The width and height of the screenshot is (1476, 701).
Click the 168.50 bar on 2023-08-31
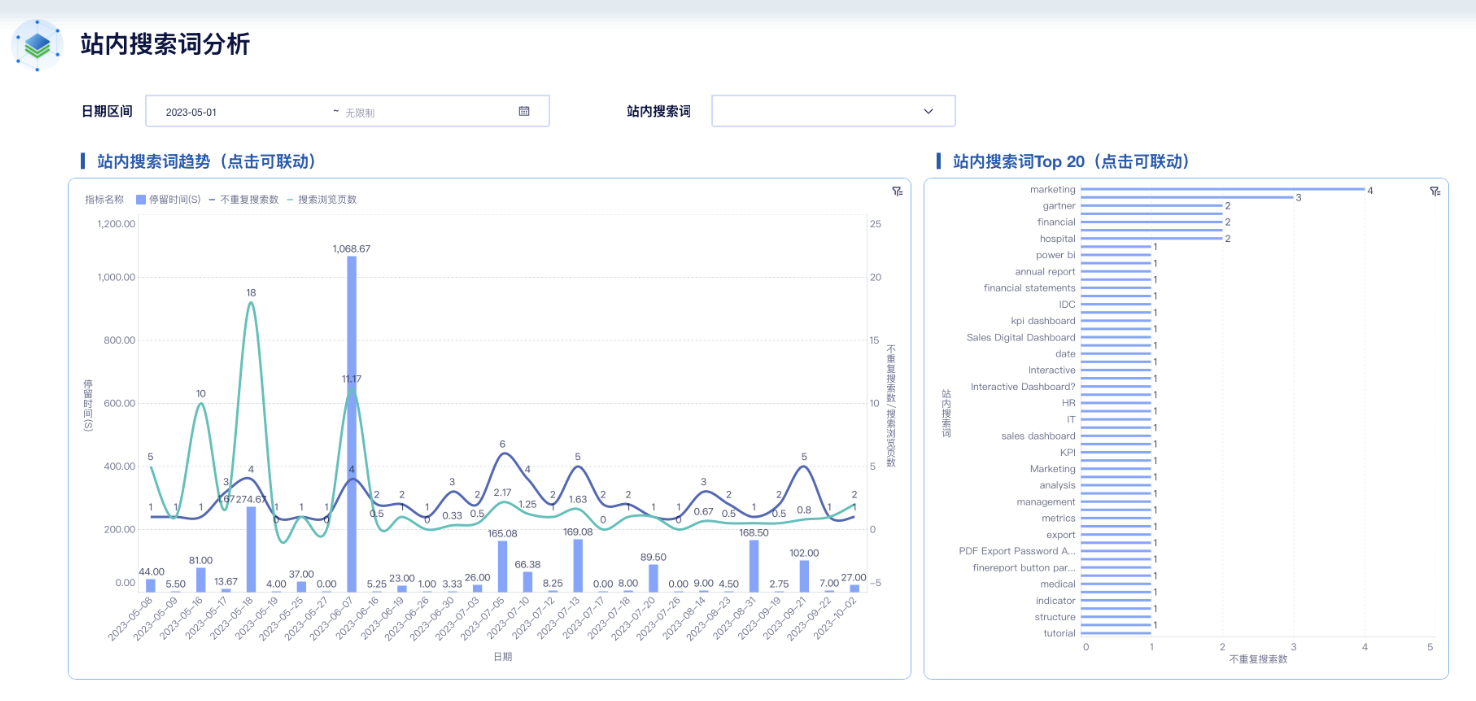click(x=754, y=565)
